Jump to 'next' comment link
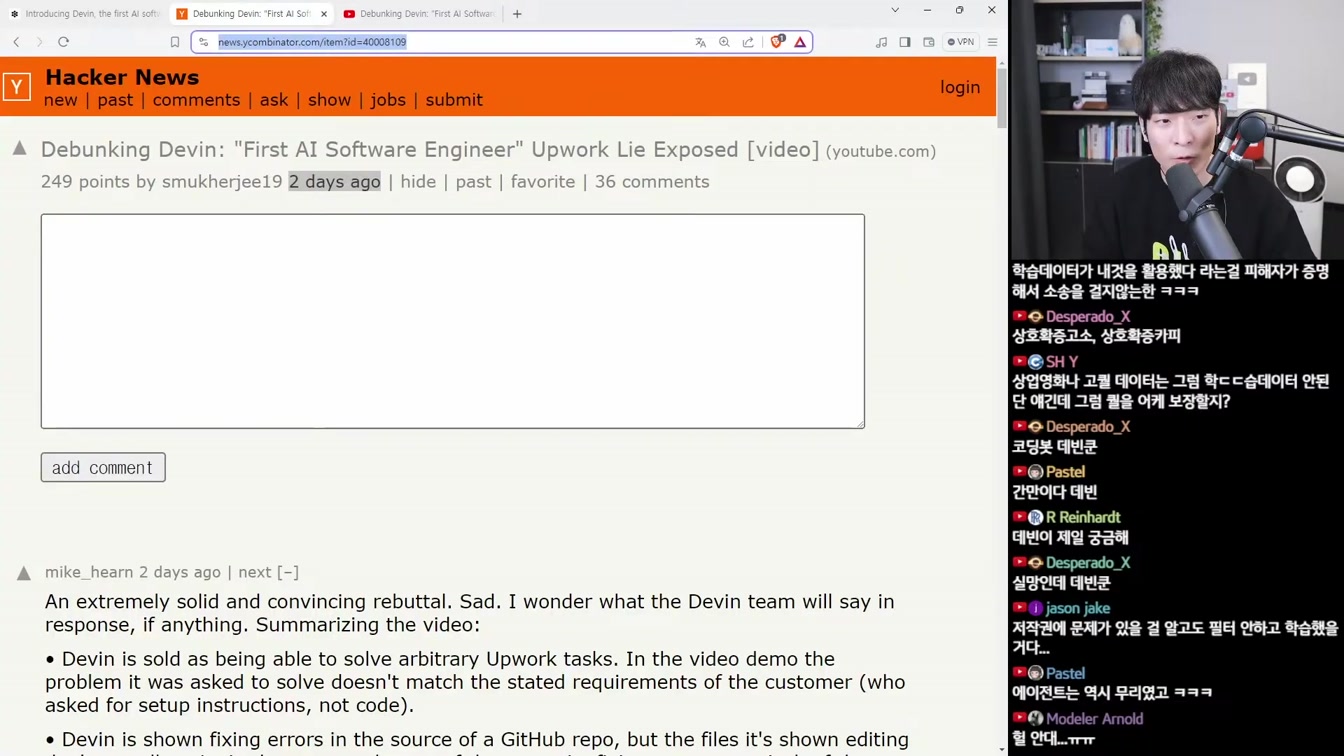Viewport: 1344px width, 756px height. [x=255, y=572]
